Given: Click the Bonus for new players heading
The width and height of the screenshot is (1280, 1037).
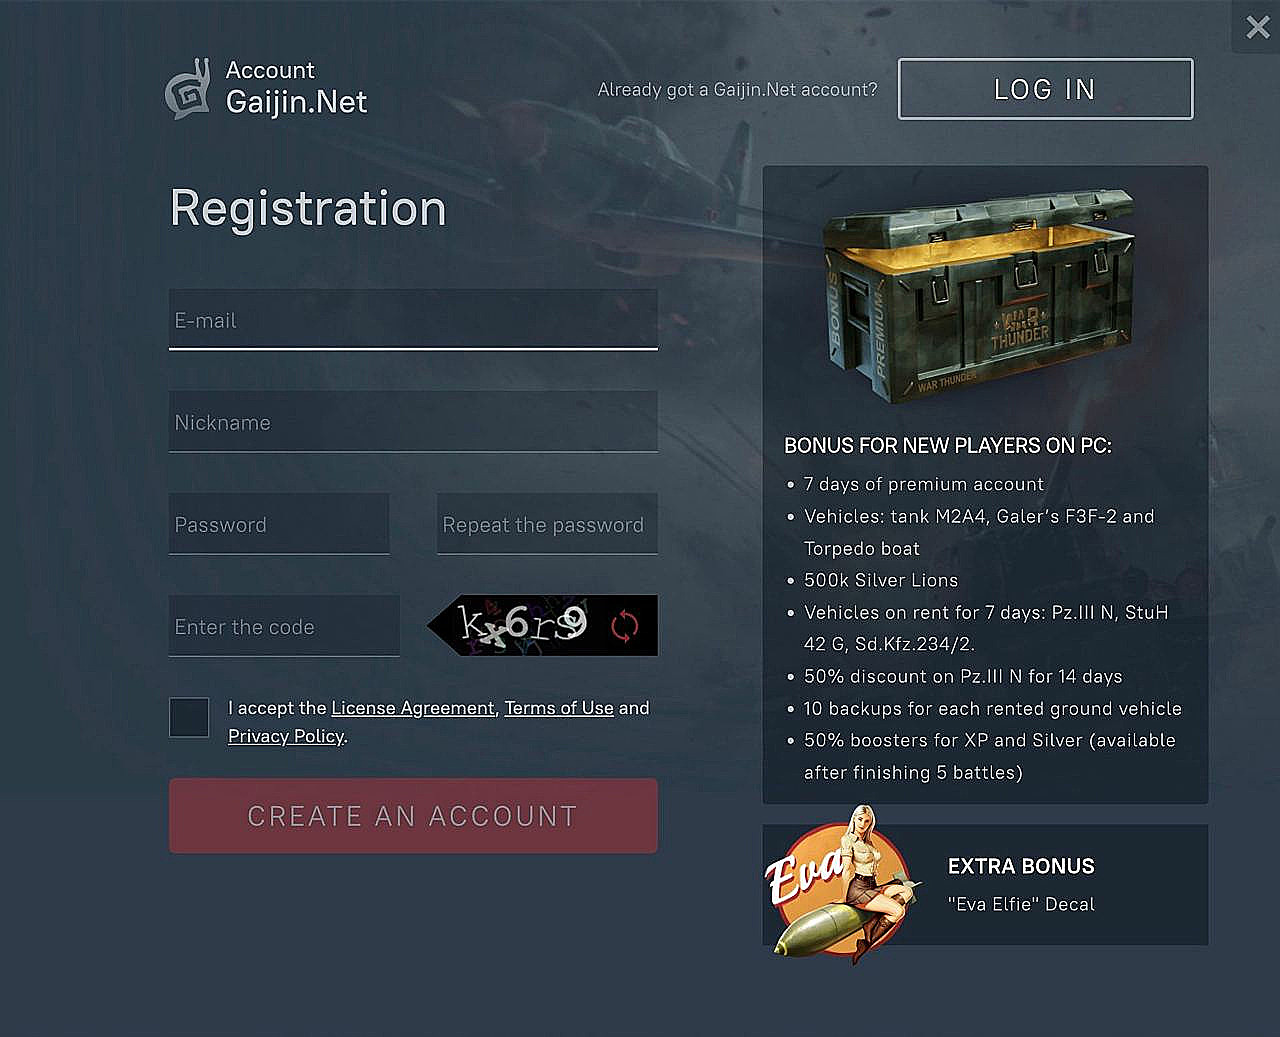Looking at the screenshot, I should click(x=948, y=446).
